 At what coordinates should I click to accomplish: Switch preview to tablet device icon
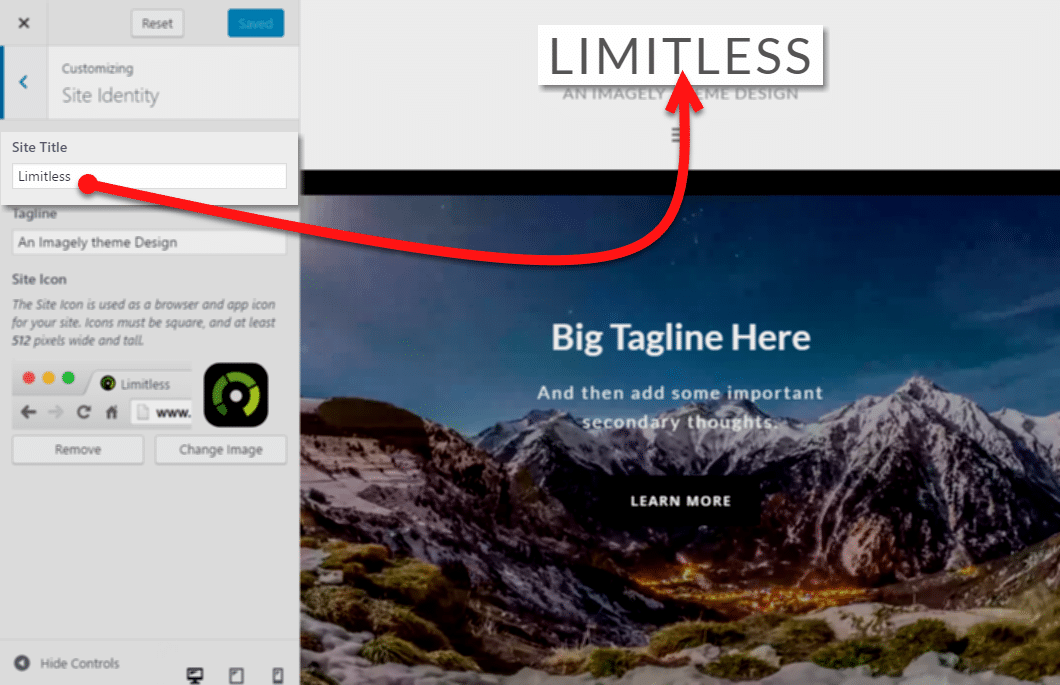pyautogui.click(x=236, y=675)
